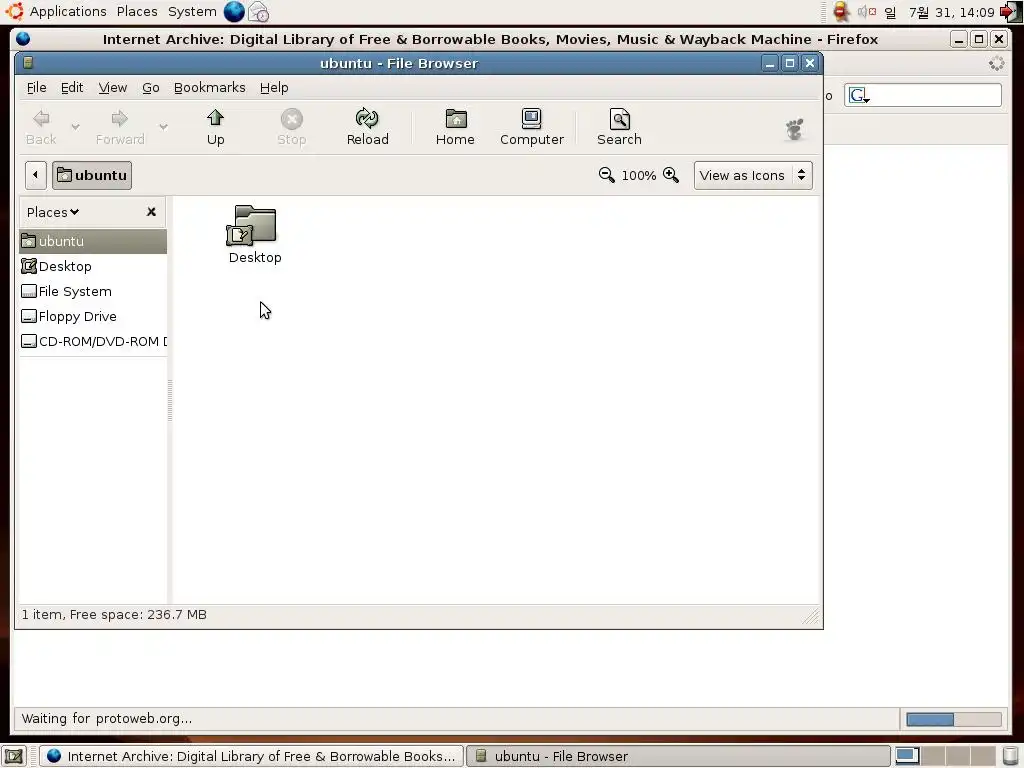1024x768 pixels.
Task: Open the Places panel menu
Action: point(136,11)
